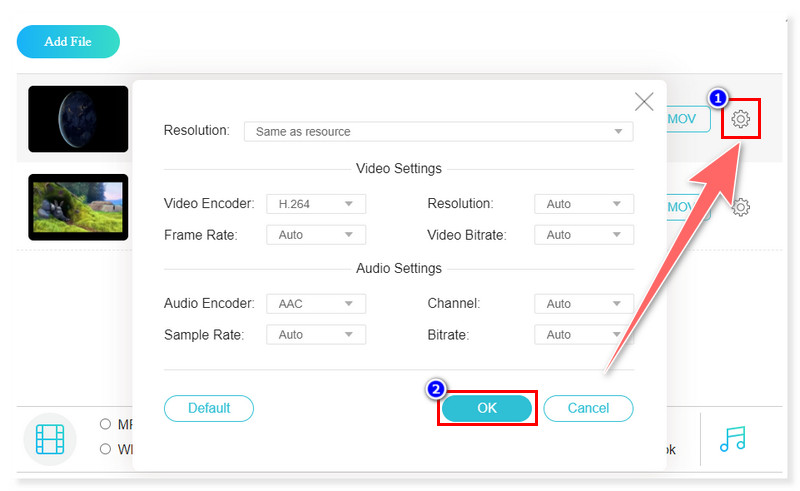The height and width of the screenshot is (491, 800).
Task: Click the Earth video thumbnail
Action: click(x=78, y=119)
